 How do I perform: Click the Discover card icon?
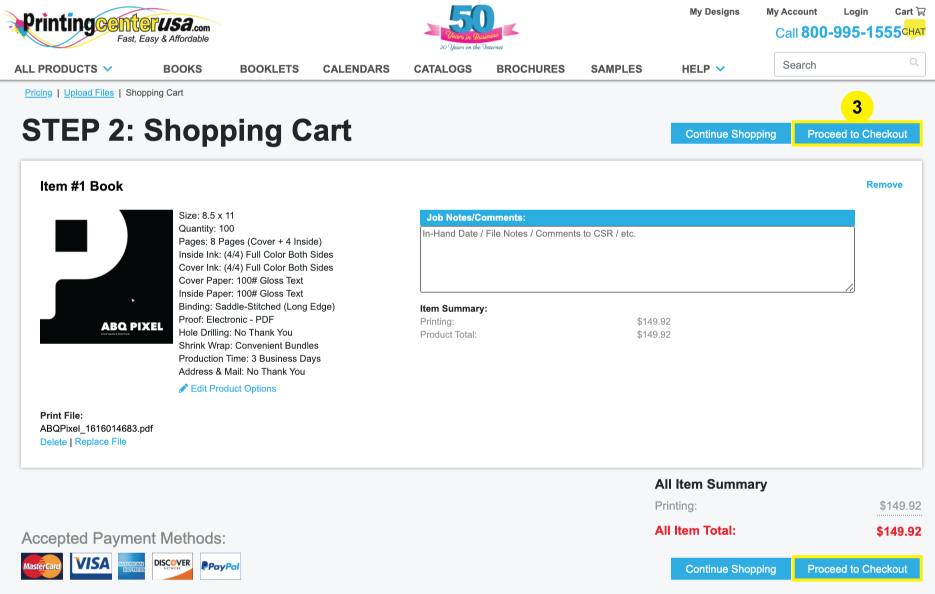click(x=172, y=566)
